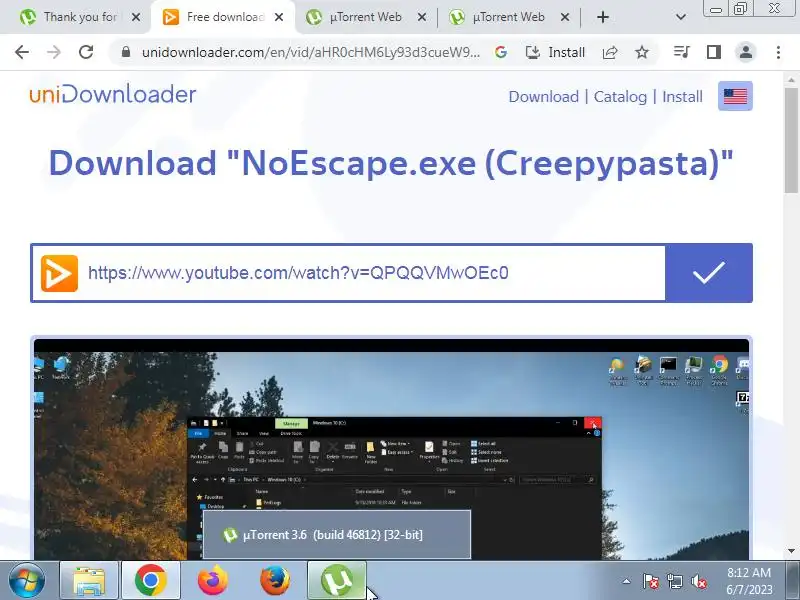Click the Chrome taskbar icon
The width and height of the screenshot is (800, 600).
[x=151, y=581]
